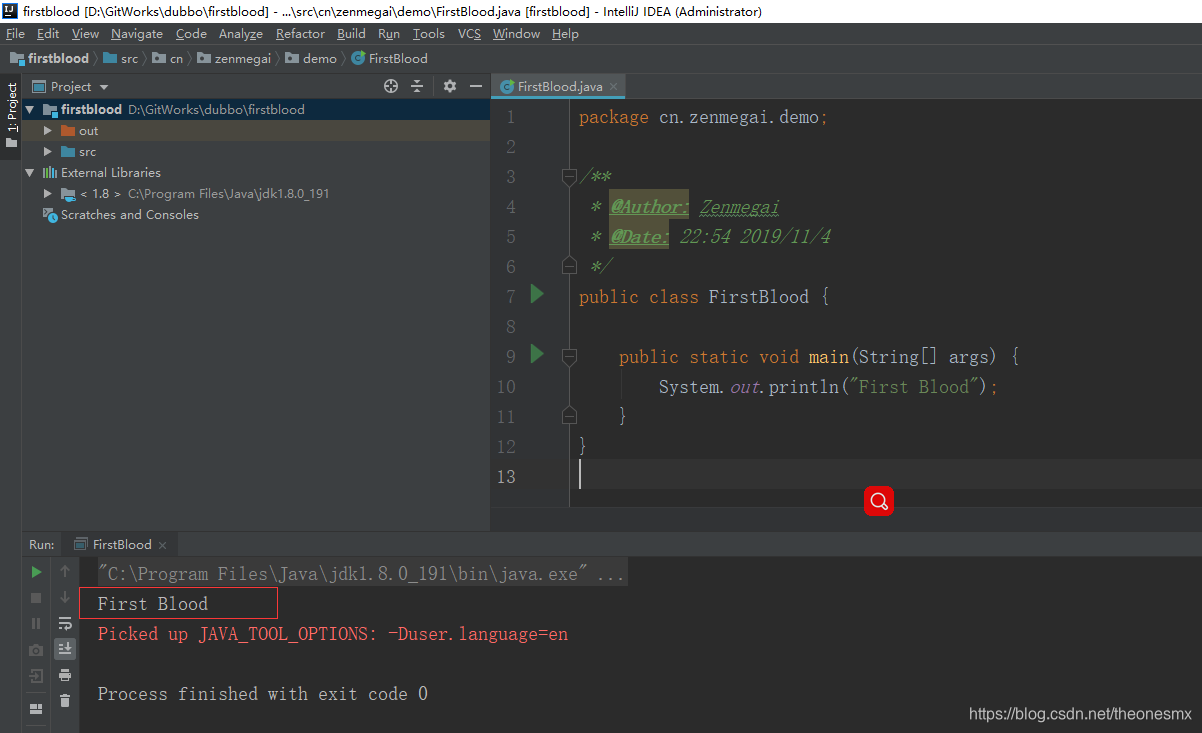This screenshot has width=1202, height=733.
Task: Open the Window menu
Action: pos(516,34)
